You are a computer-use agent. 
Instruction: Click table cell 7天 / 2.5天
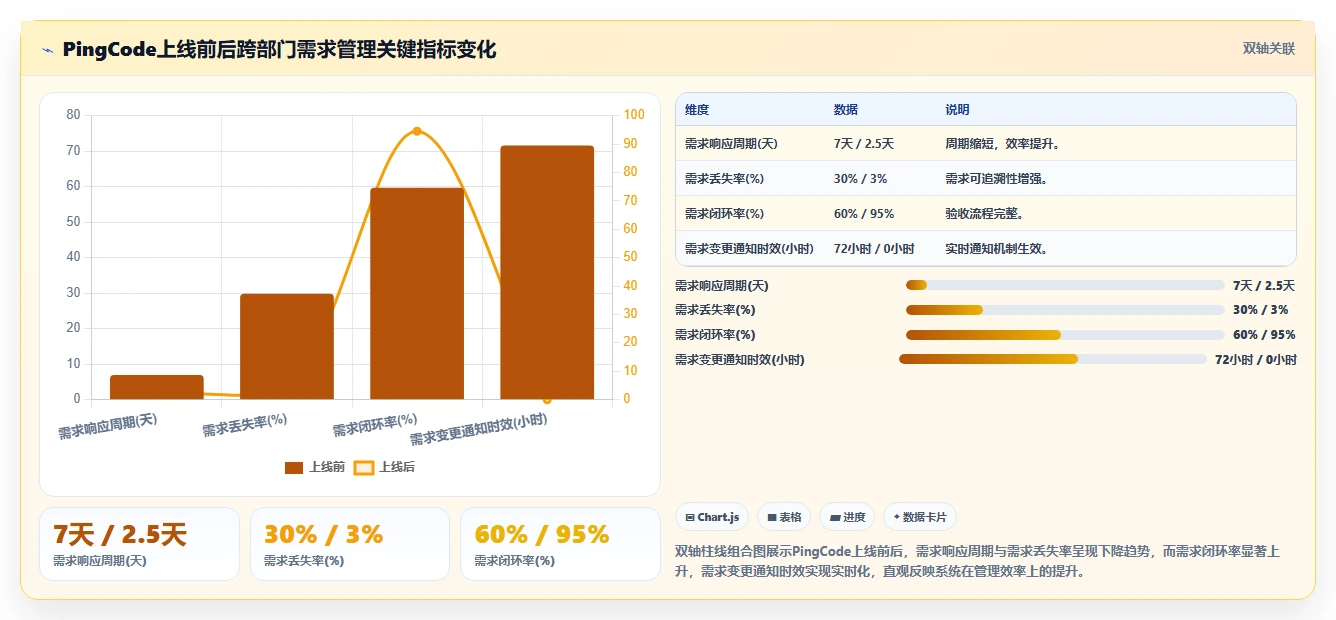864,144
